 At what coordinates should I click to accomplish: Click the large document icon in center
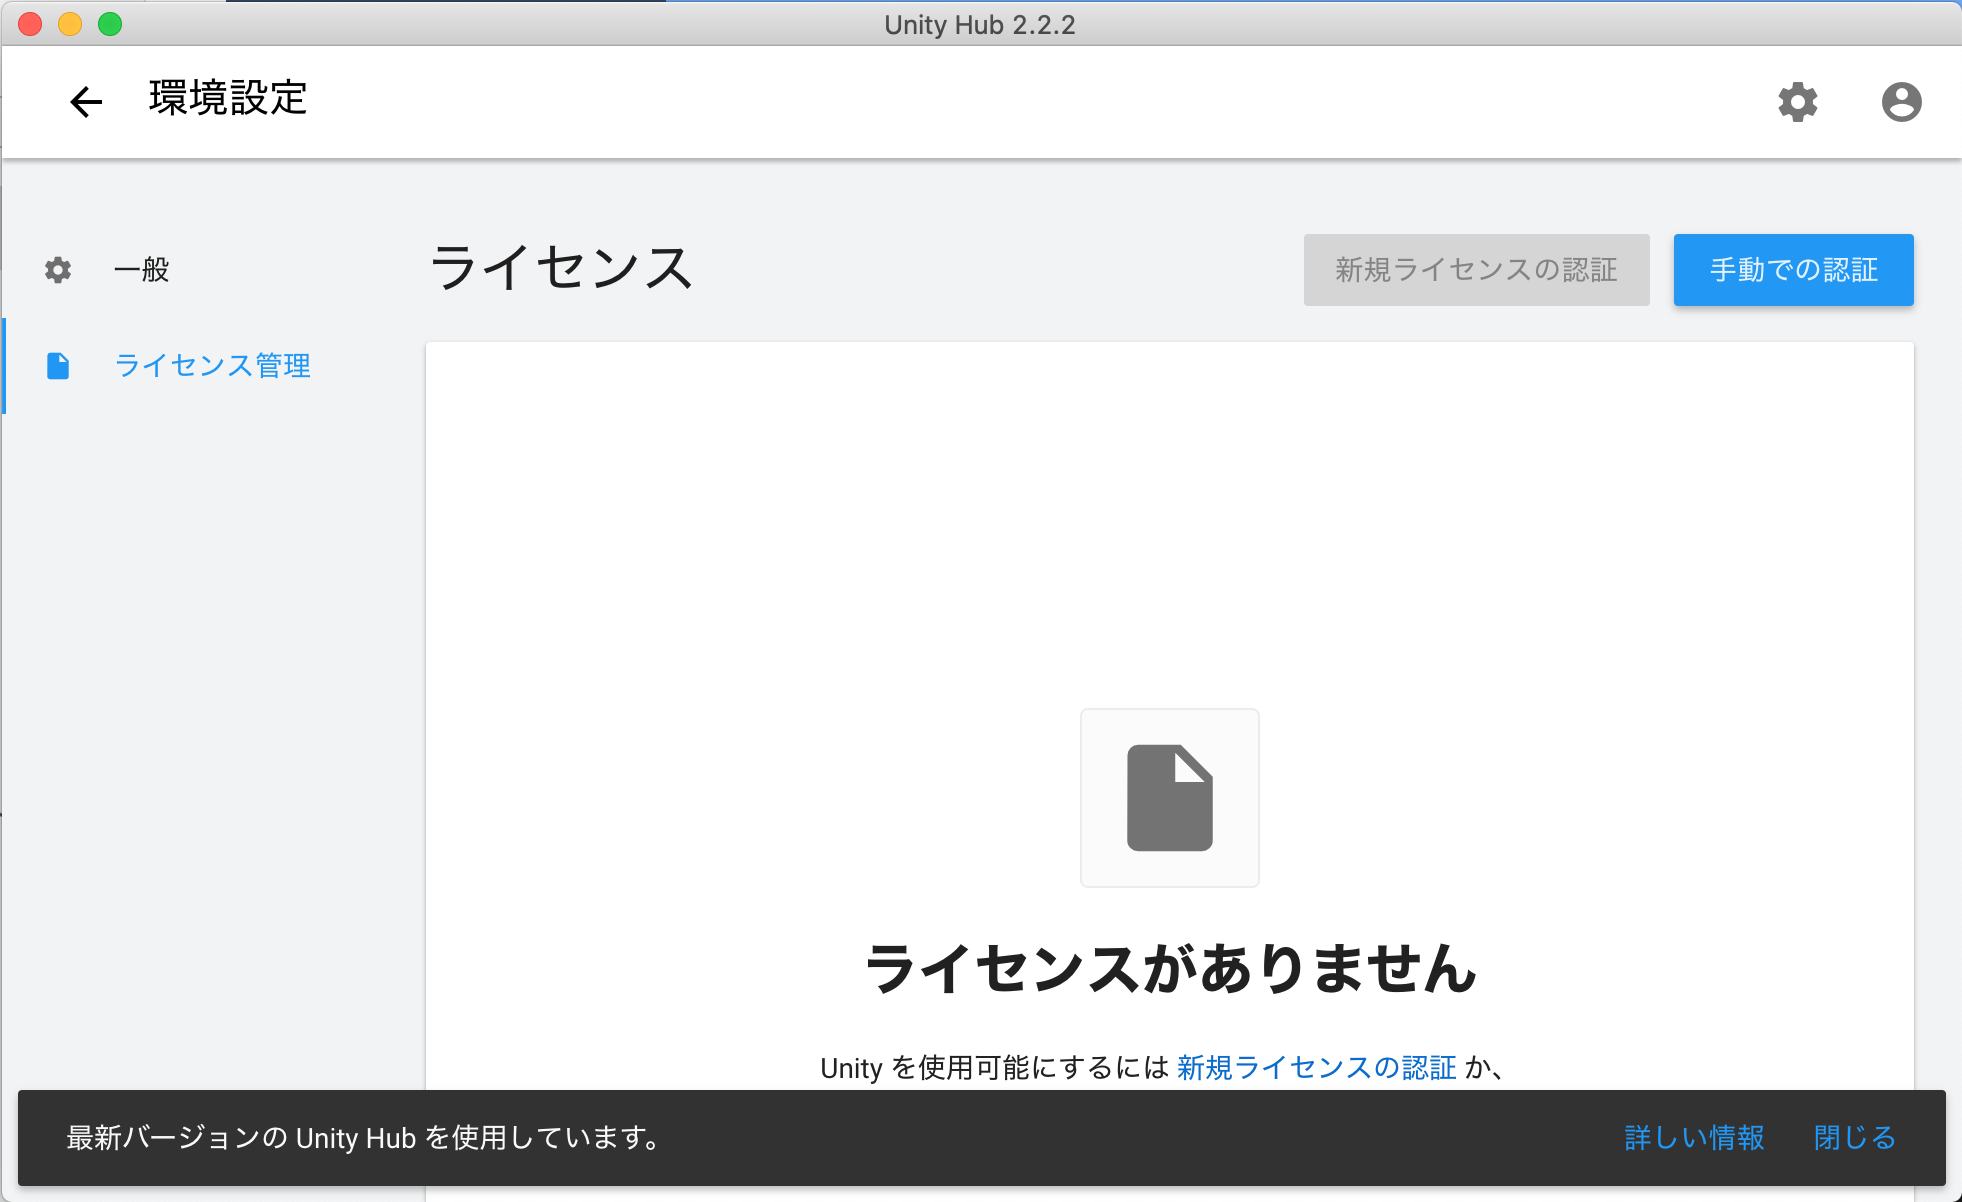pyautogui.click(x=1169, y=797)
